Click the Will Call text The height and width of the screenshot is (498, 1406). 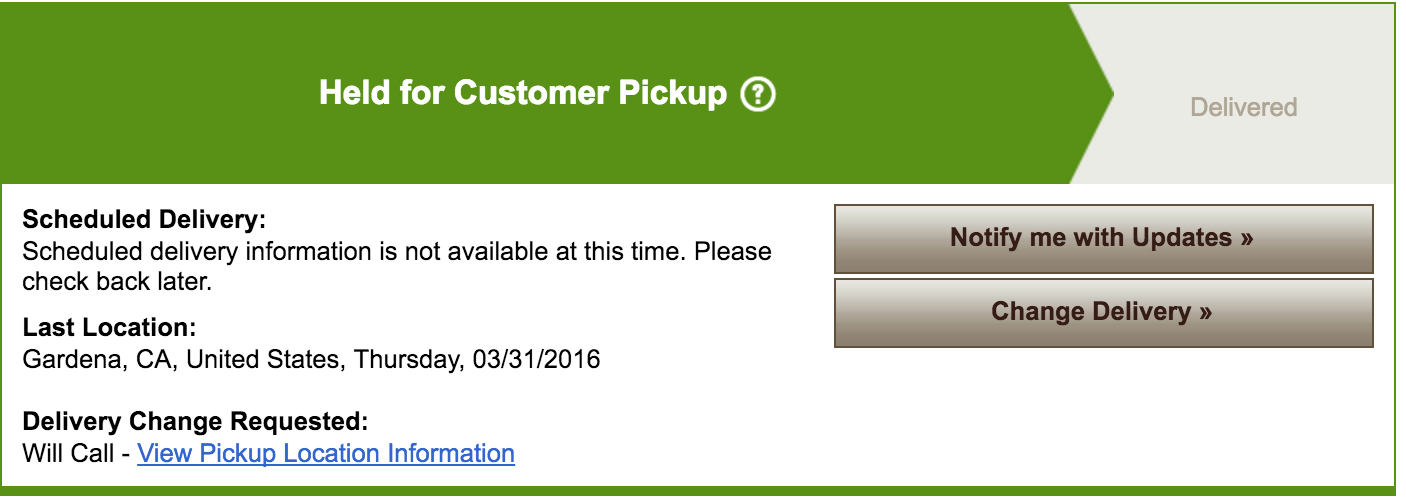(x=70, y=454)
